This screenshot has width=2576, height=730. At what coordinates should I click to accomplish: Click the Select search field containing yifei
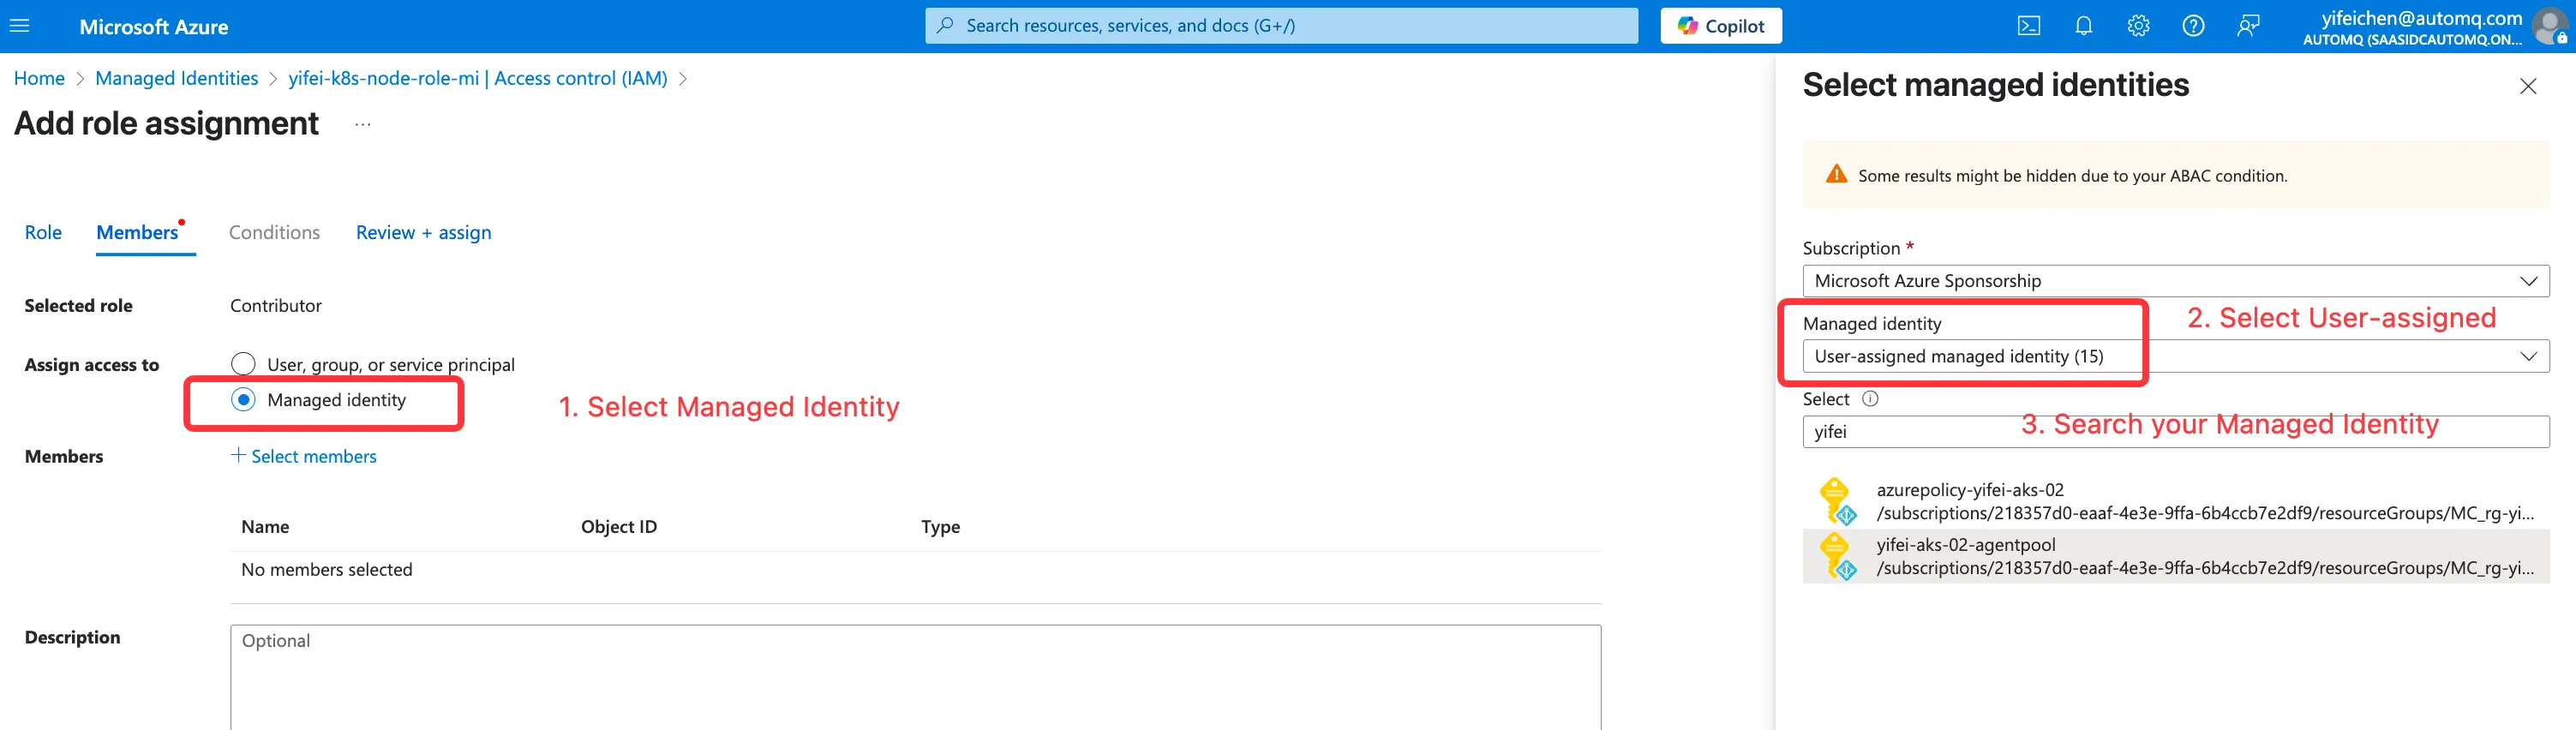point(2175,432)
